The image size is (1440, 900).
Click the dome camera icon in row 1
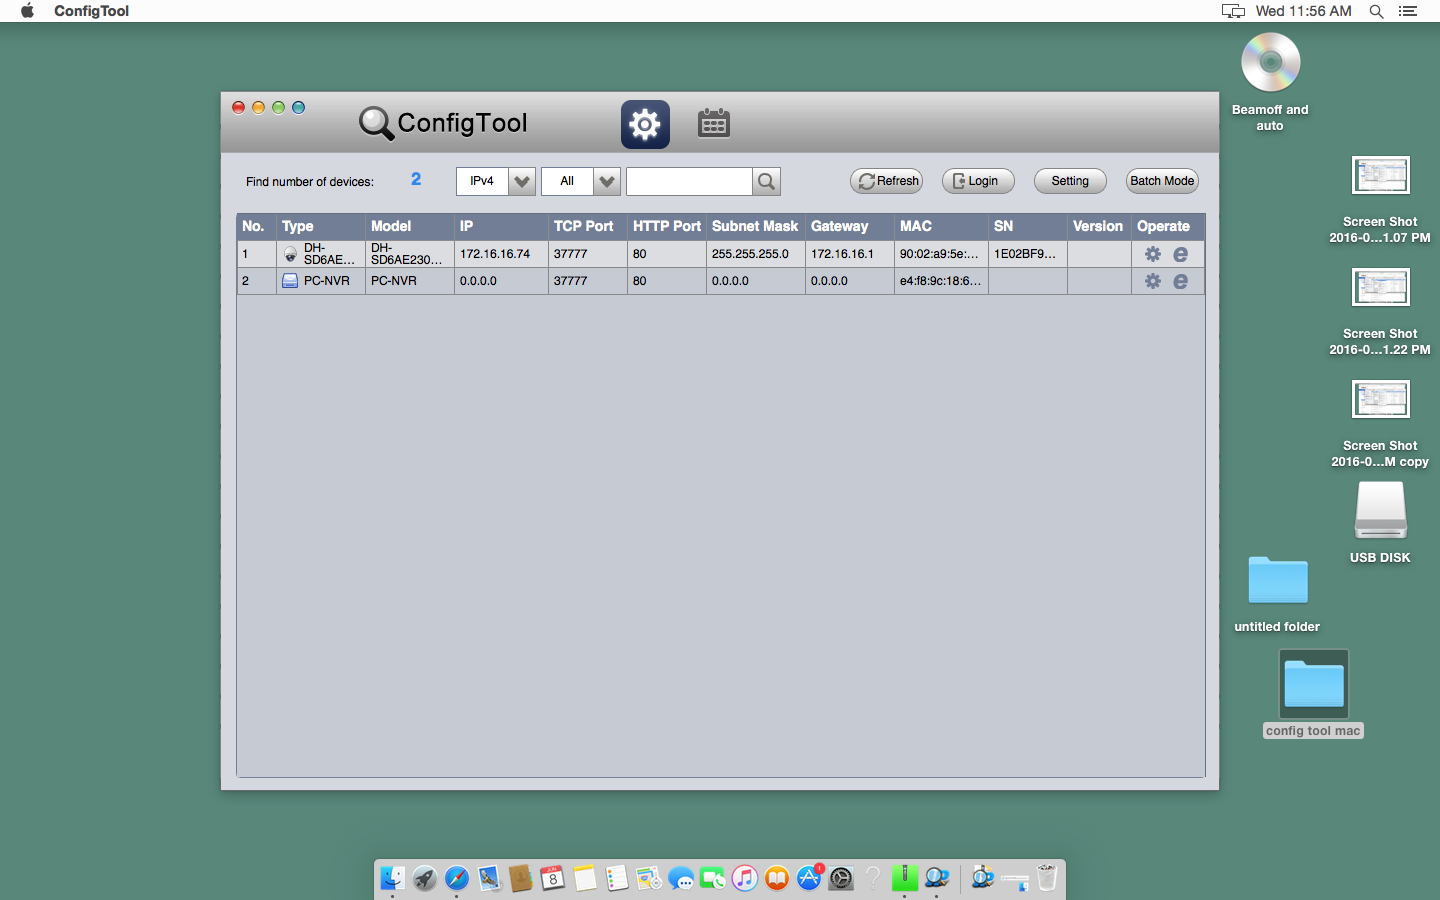[x=290, y=254]
